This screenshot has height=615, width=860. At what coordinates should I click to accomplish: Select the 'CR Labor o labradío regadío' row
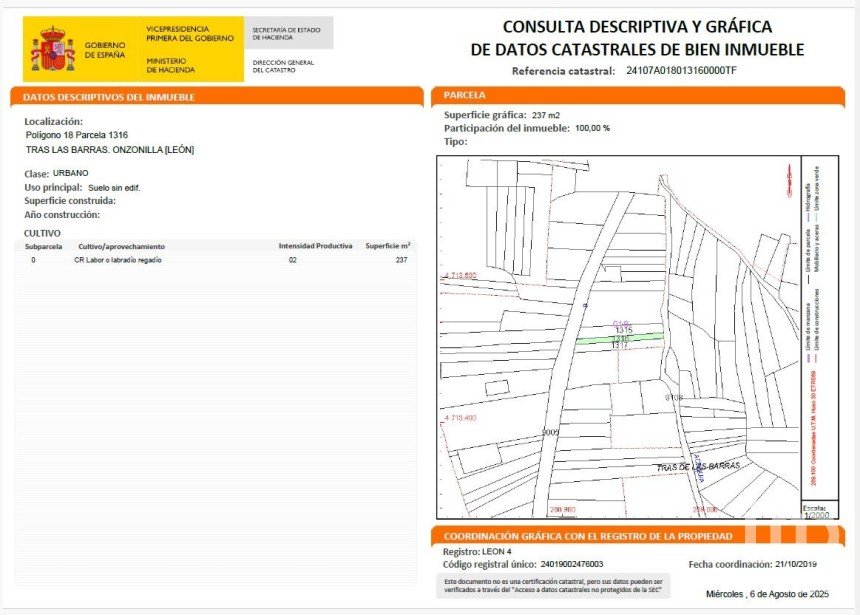click(x=118, y=260)
